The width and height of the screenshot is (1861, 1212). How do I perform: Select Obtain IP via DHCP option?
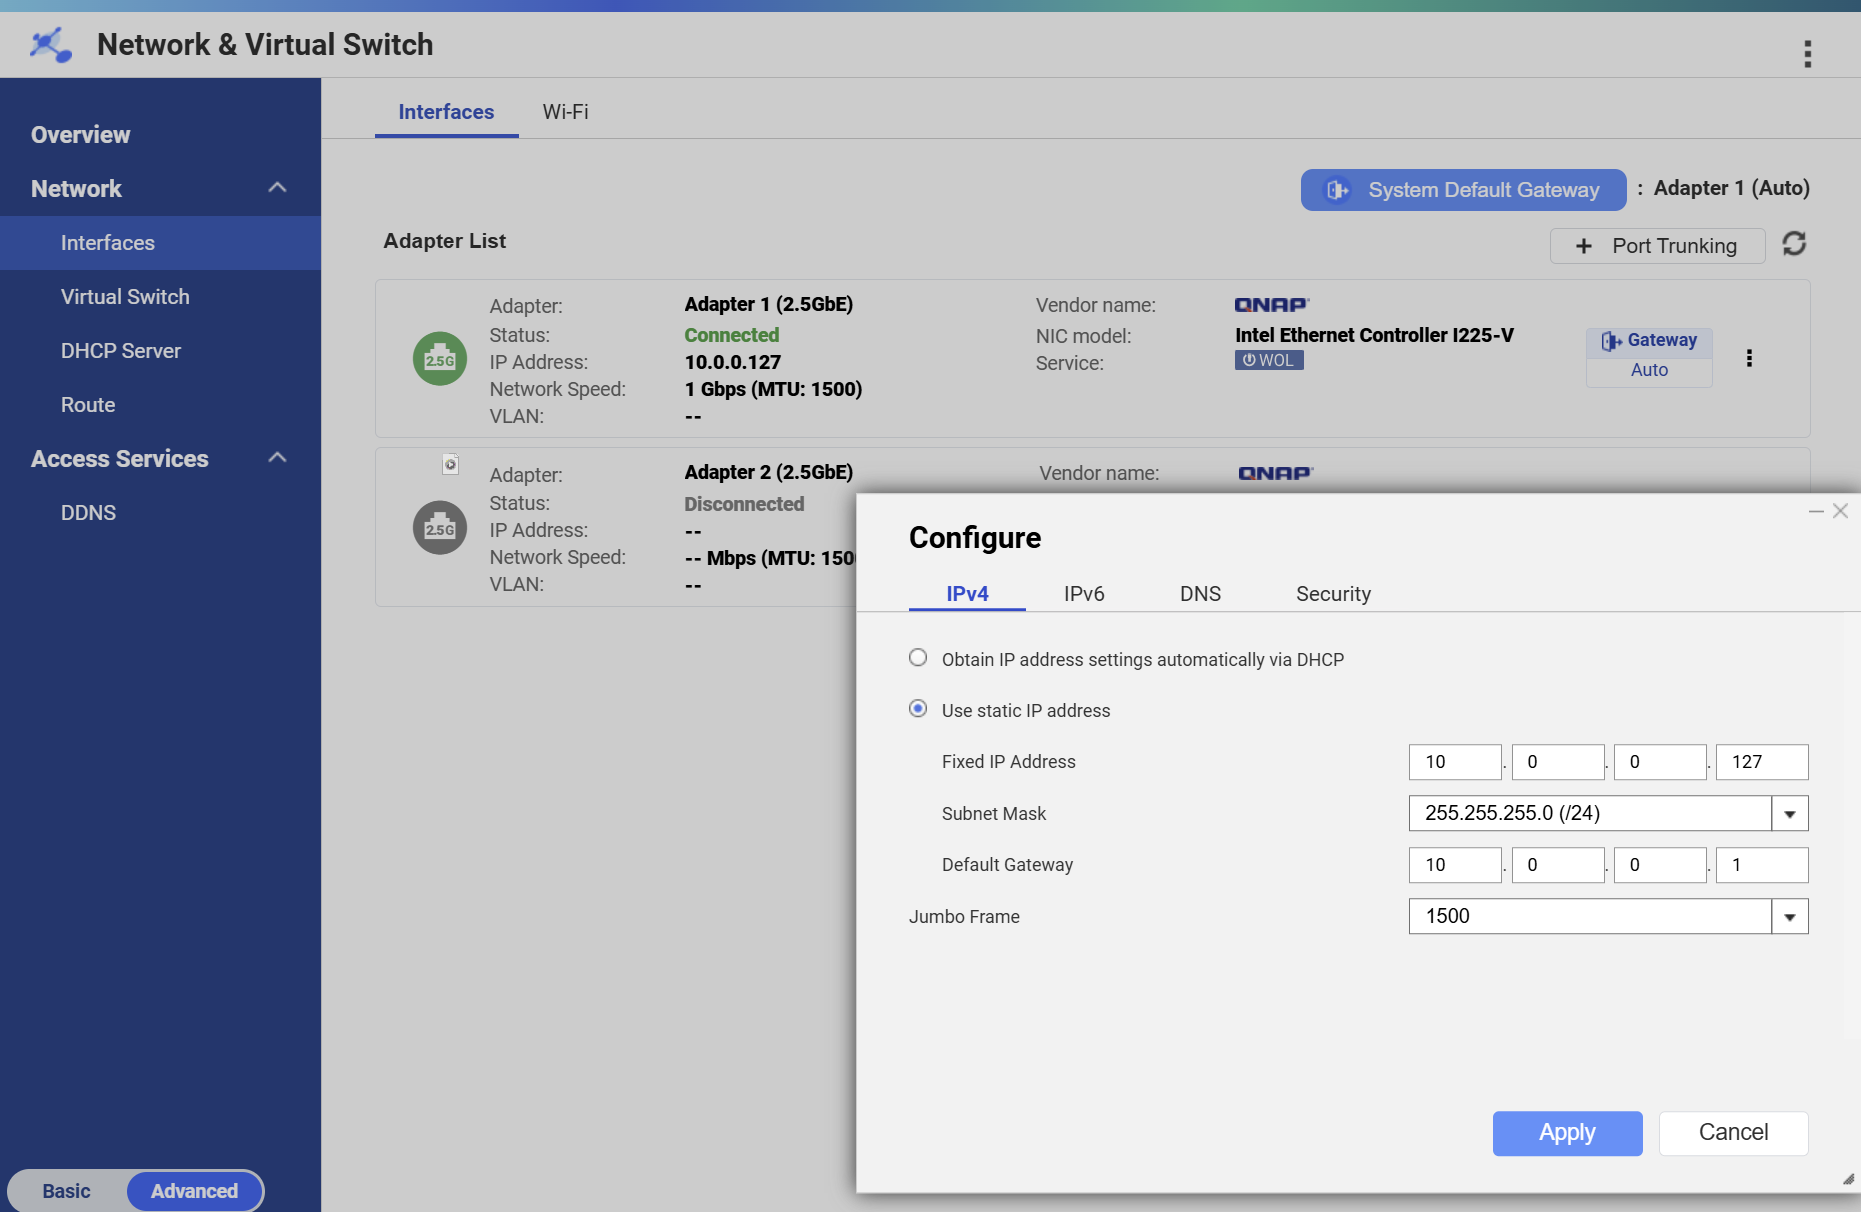918,658
